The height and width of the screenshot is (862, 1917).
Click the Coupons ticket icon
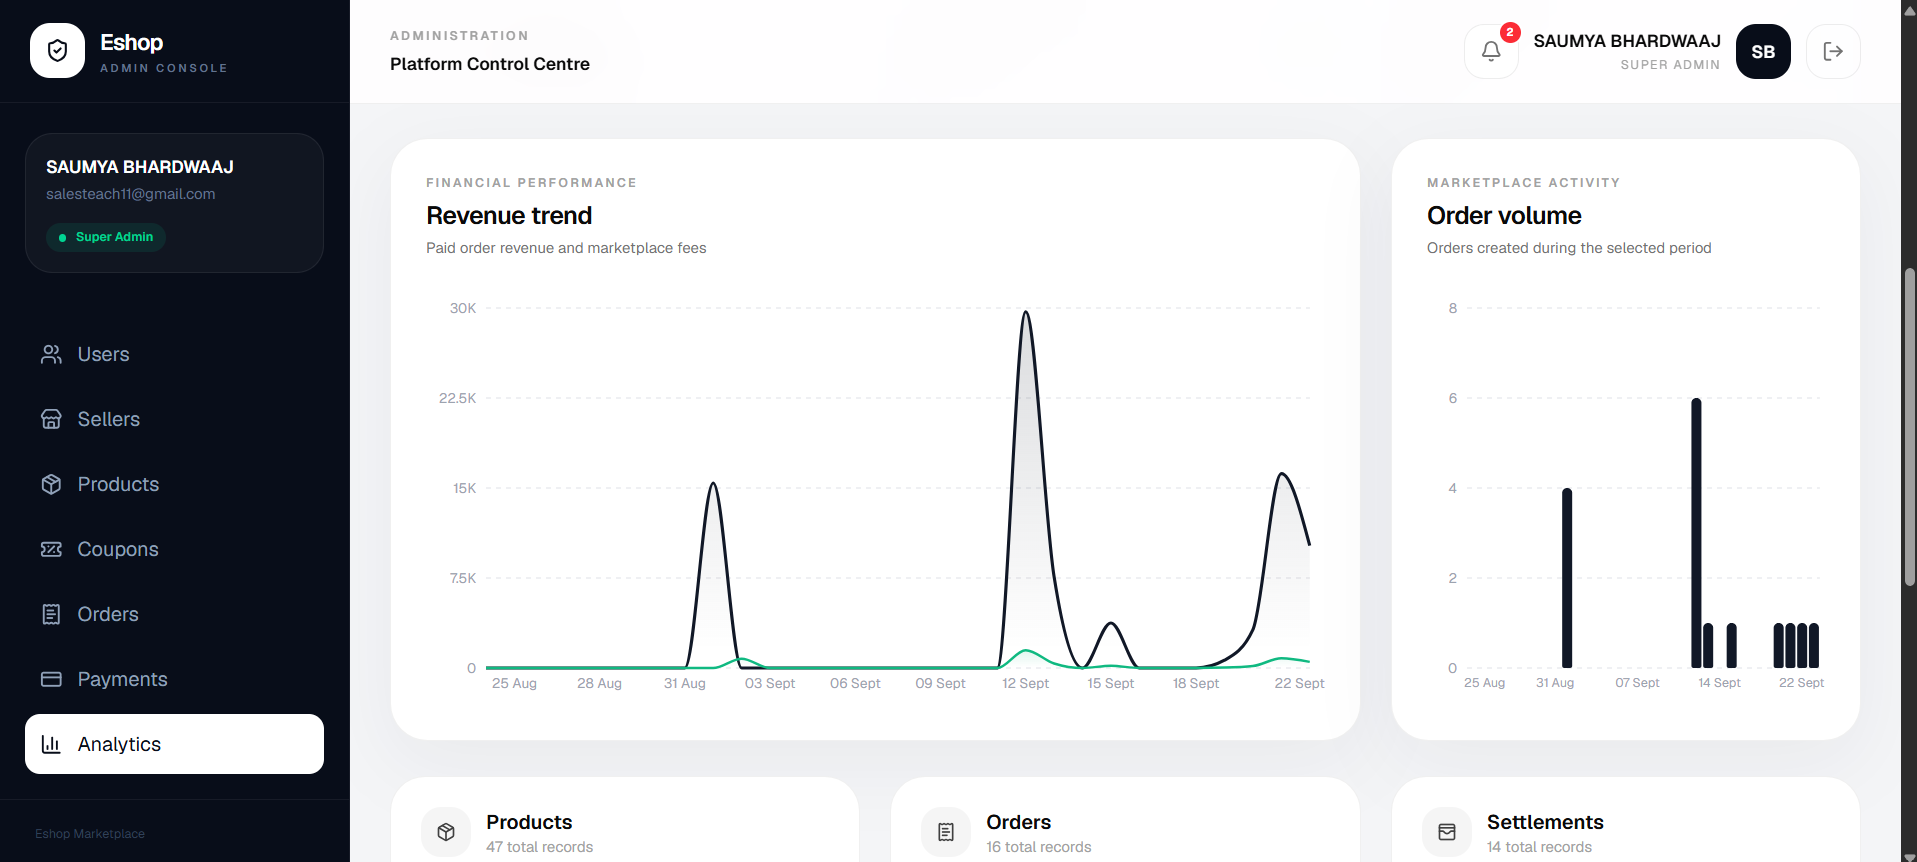[x=51, y=549]
